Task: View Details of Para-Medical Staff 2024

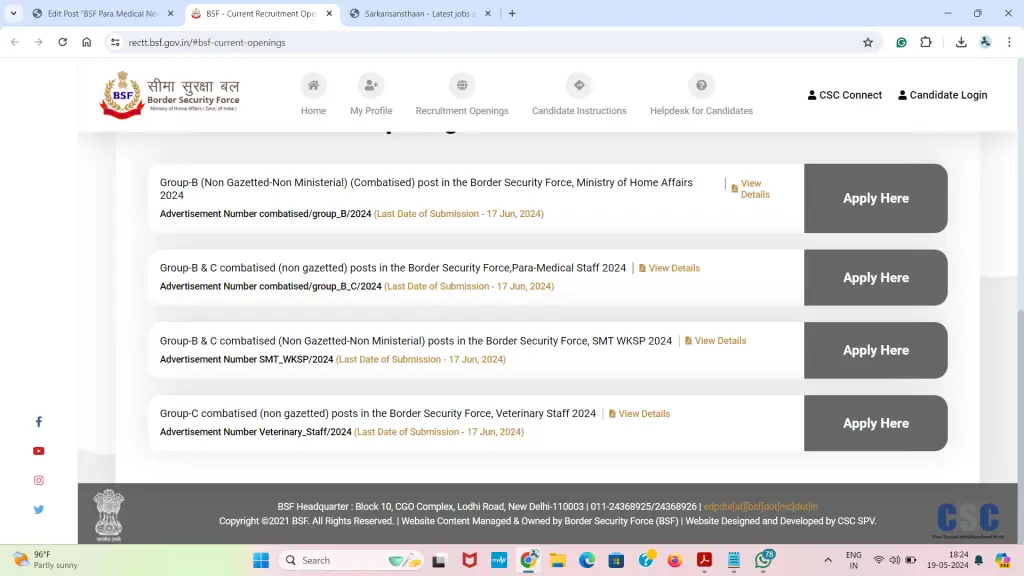Action: [669, 268]
